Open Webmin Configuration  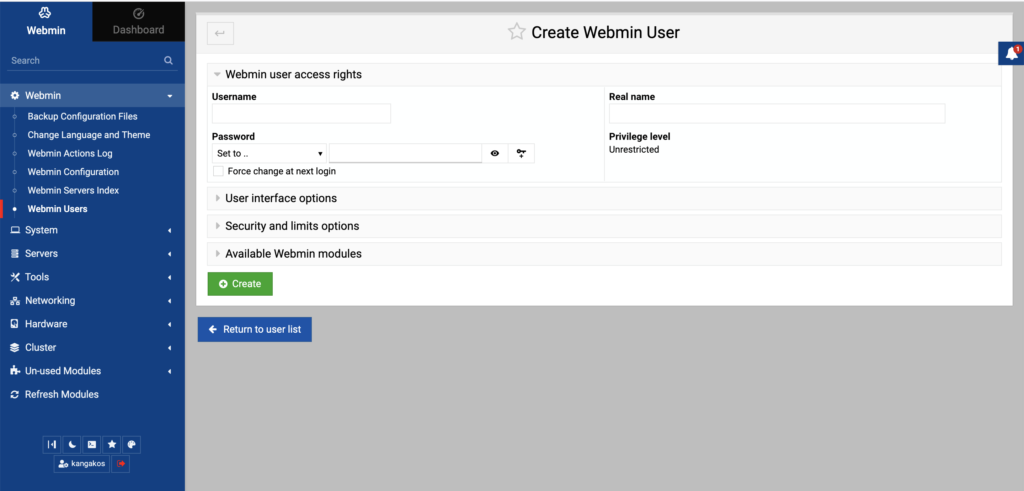pyautogui.click(x=73, y=172)
